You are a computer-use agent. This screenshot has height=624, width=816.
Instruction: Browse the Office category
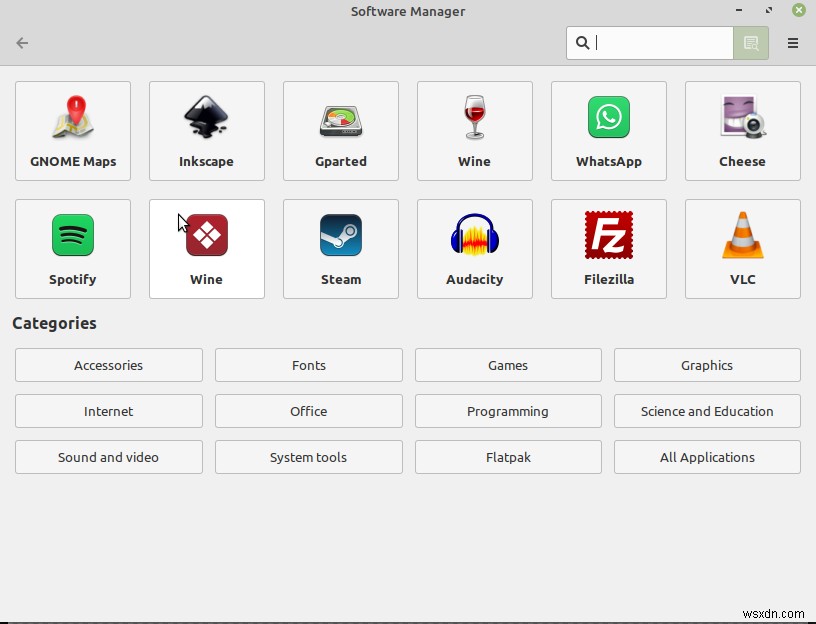(x=309, y=411)
